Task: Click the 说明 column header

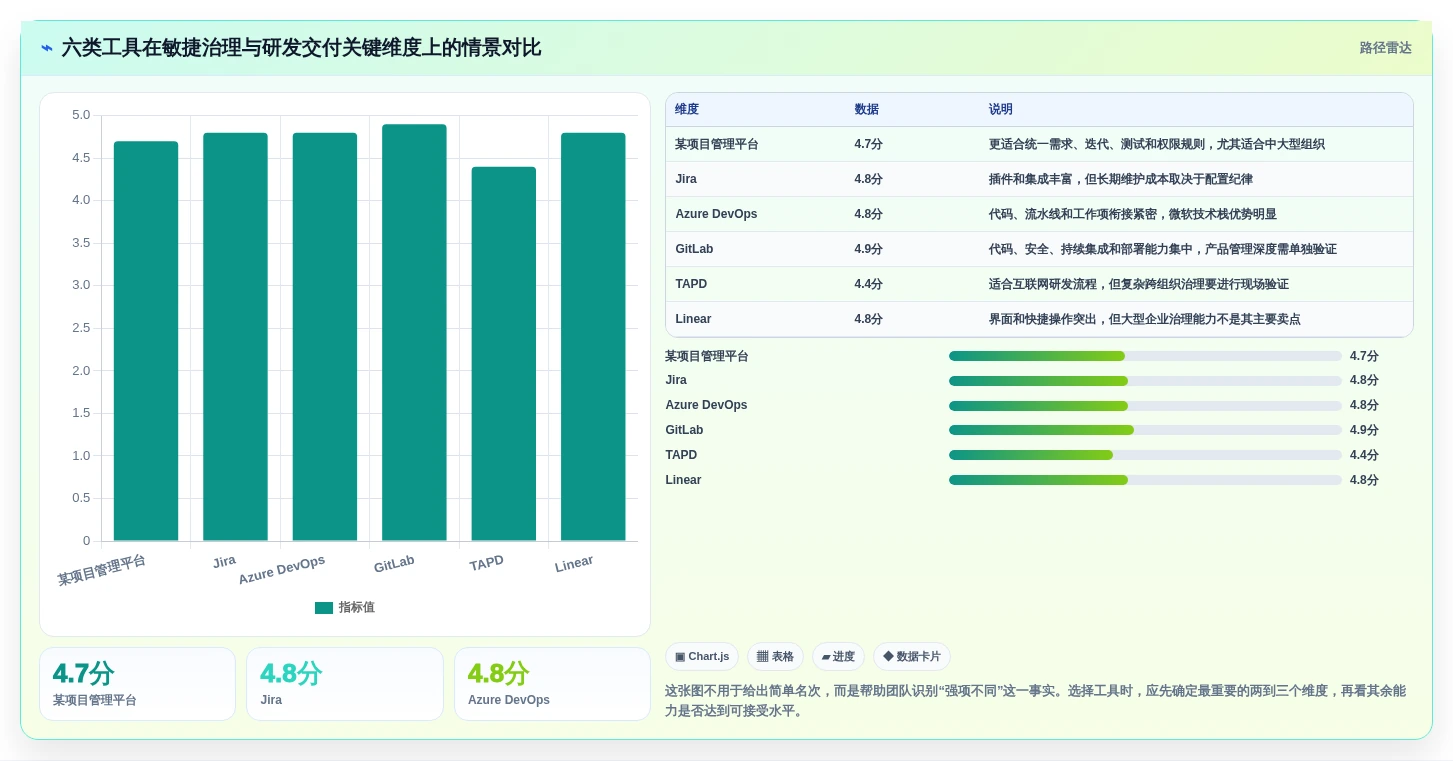Action: [1001, 110]
